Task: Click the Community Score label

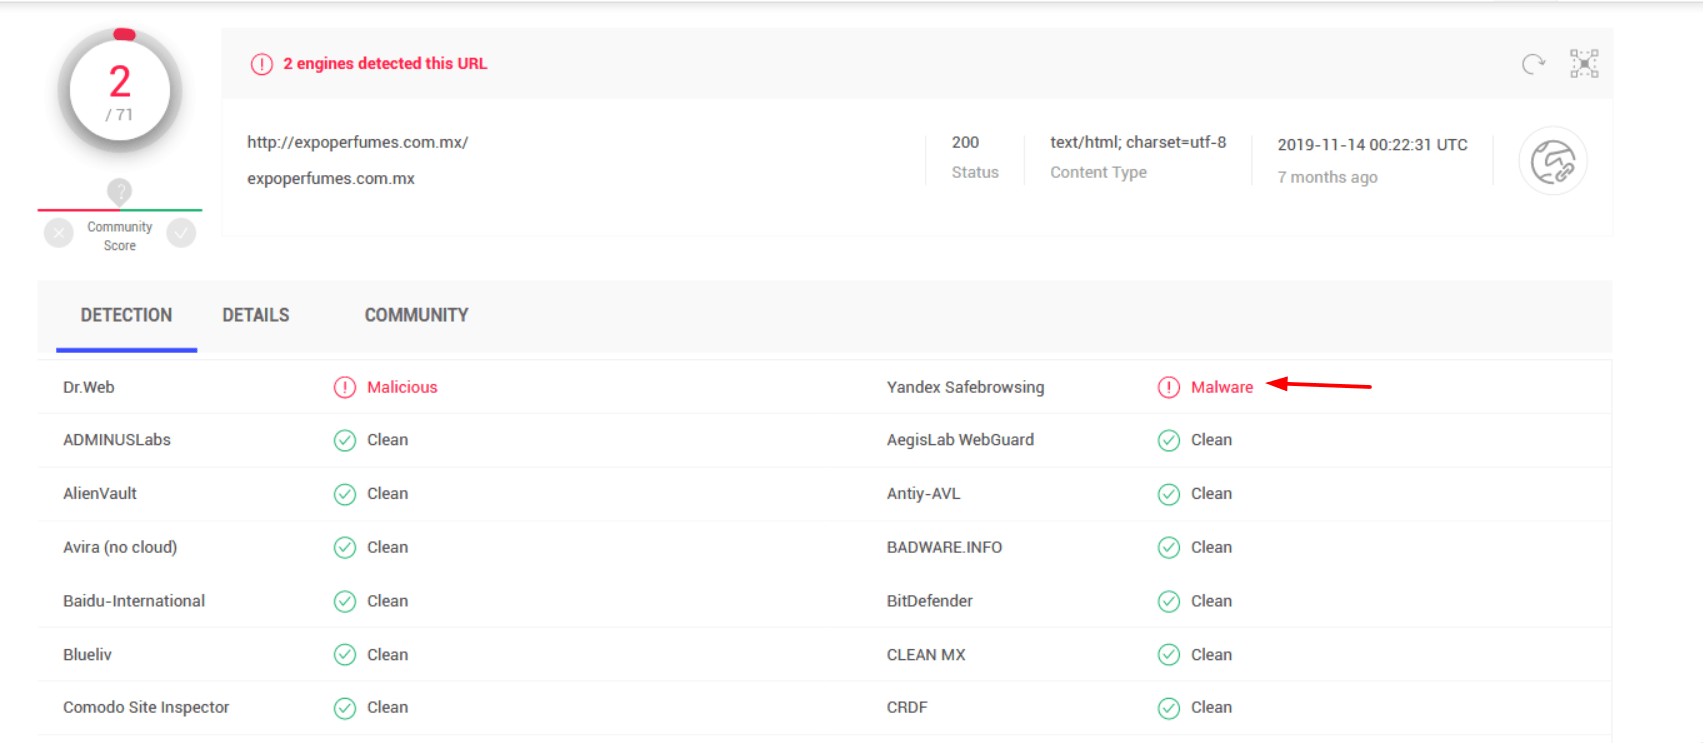Action: tap(120, 236)
